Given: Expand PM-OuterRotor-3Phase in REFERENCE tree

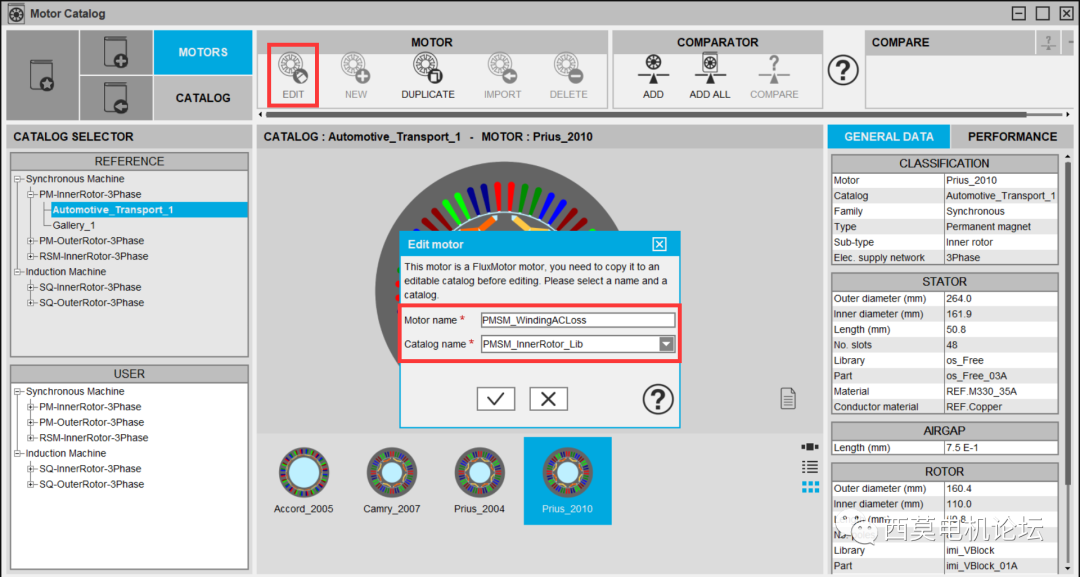Looking at the screenshot, I should point(31,241).
